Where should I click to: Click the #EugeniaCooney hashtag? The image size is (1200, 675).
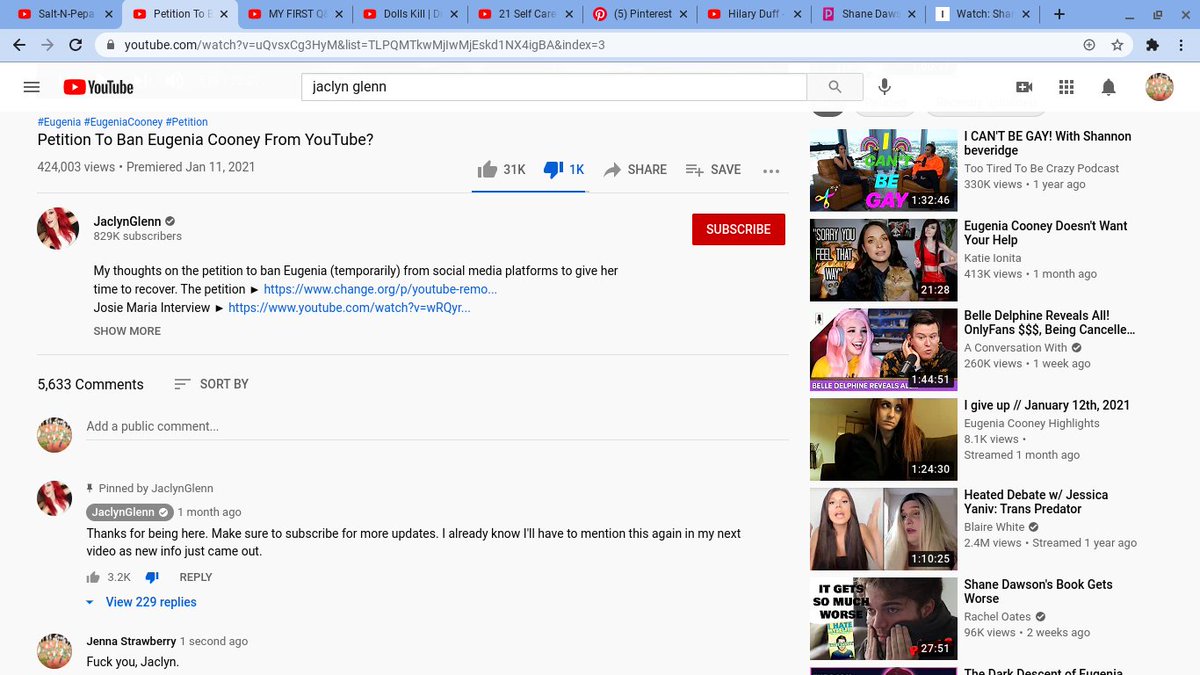(123, 122)
